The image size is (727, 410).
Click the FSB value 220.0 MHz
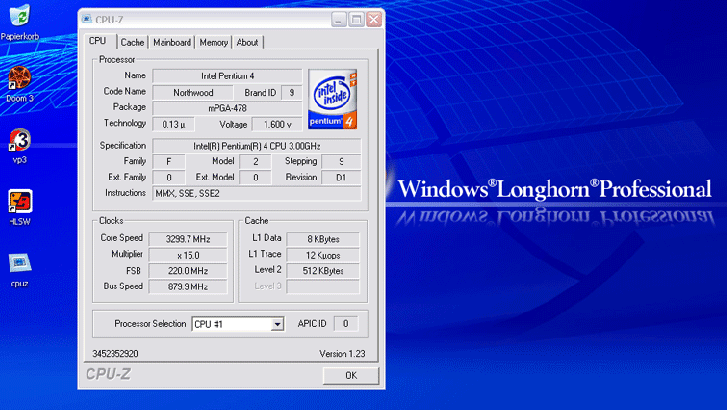tap(188, 270)
